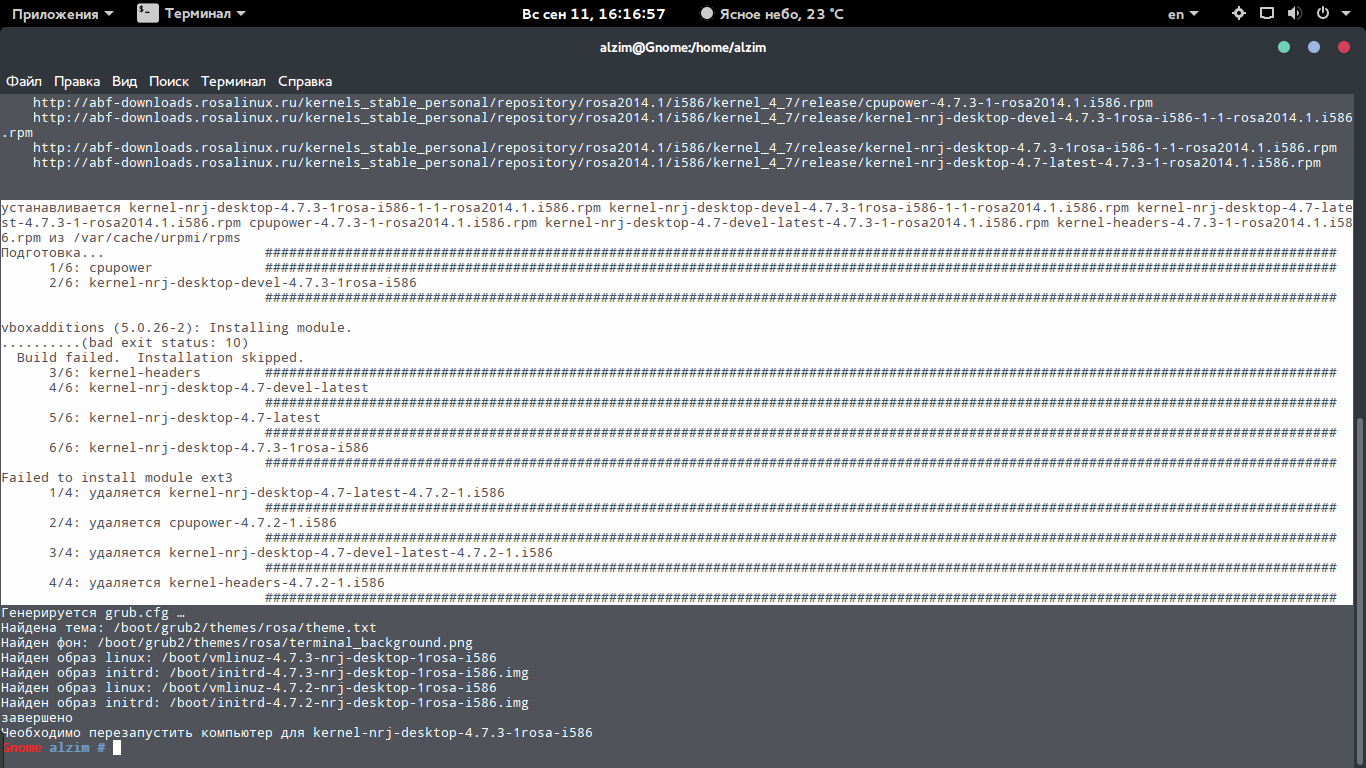
Task: Click the volume speaker icon
Action: click(1294, 14)
